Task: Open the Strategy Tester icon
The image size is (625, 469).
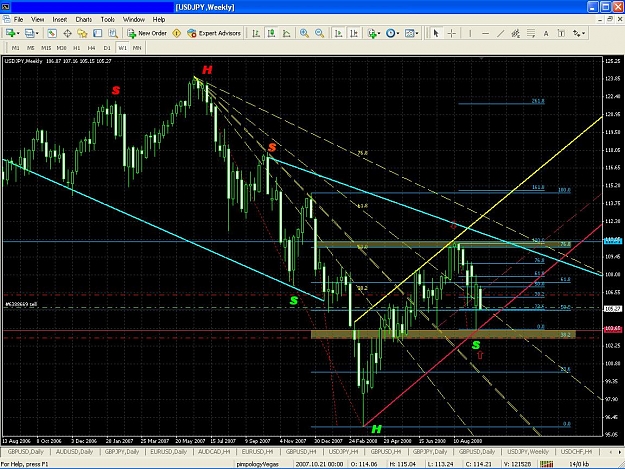Action: click(x=113, y=33)
